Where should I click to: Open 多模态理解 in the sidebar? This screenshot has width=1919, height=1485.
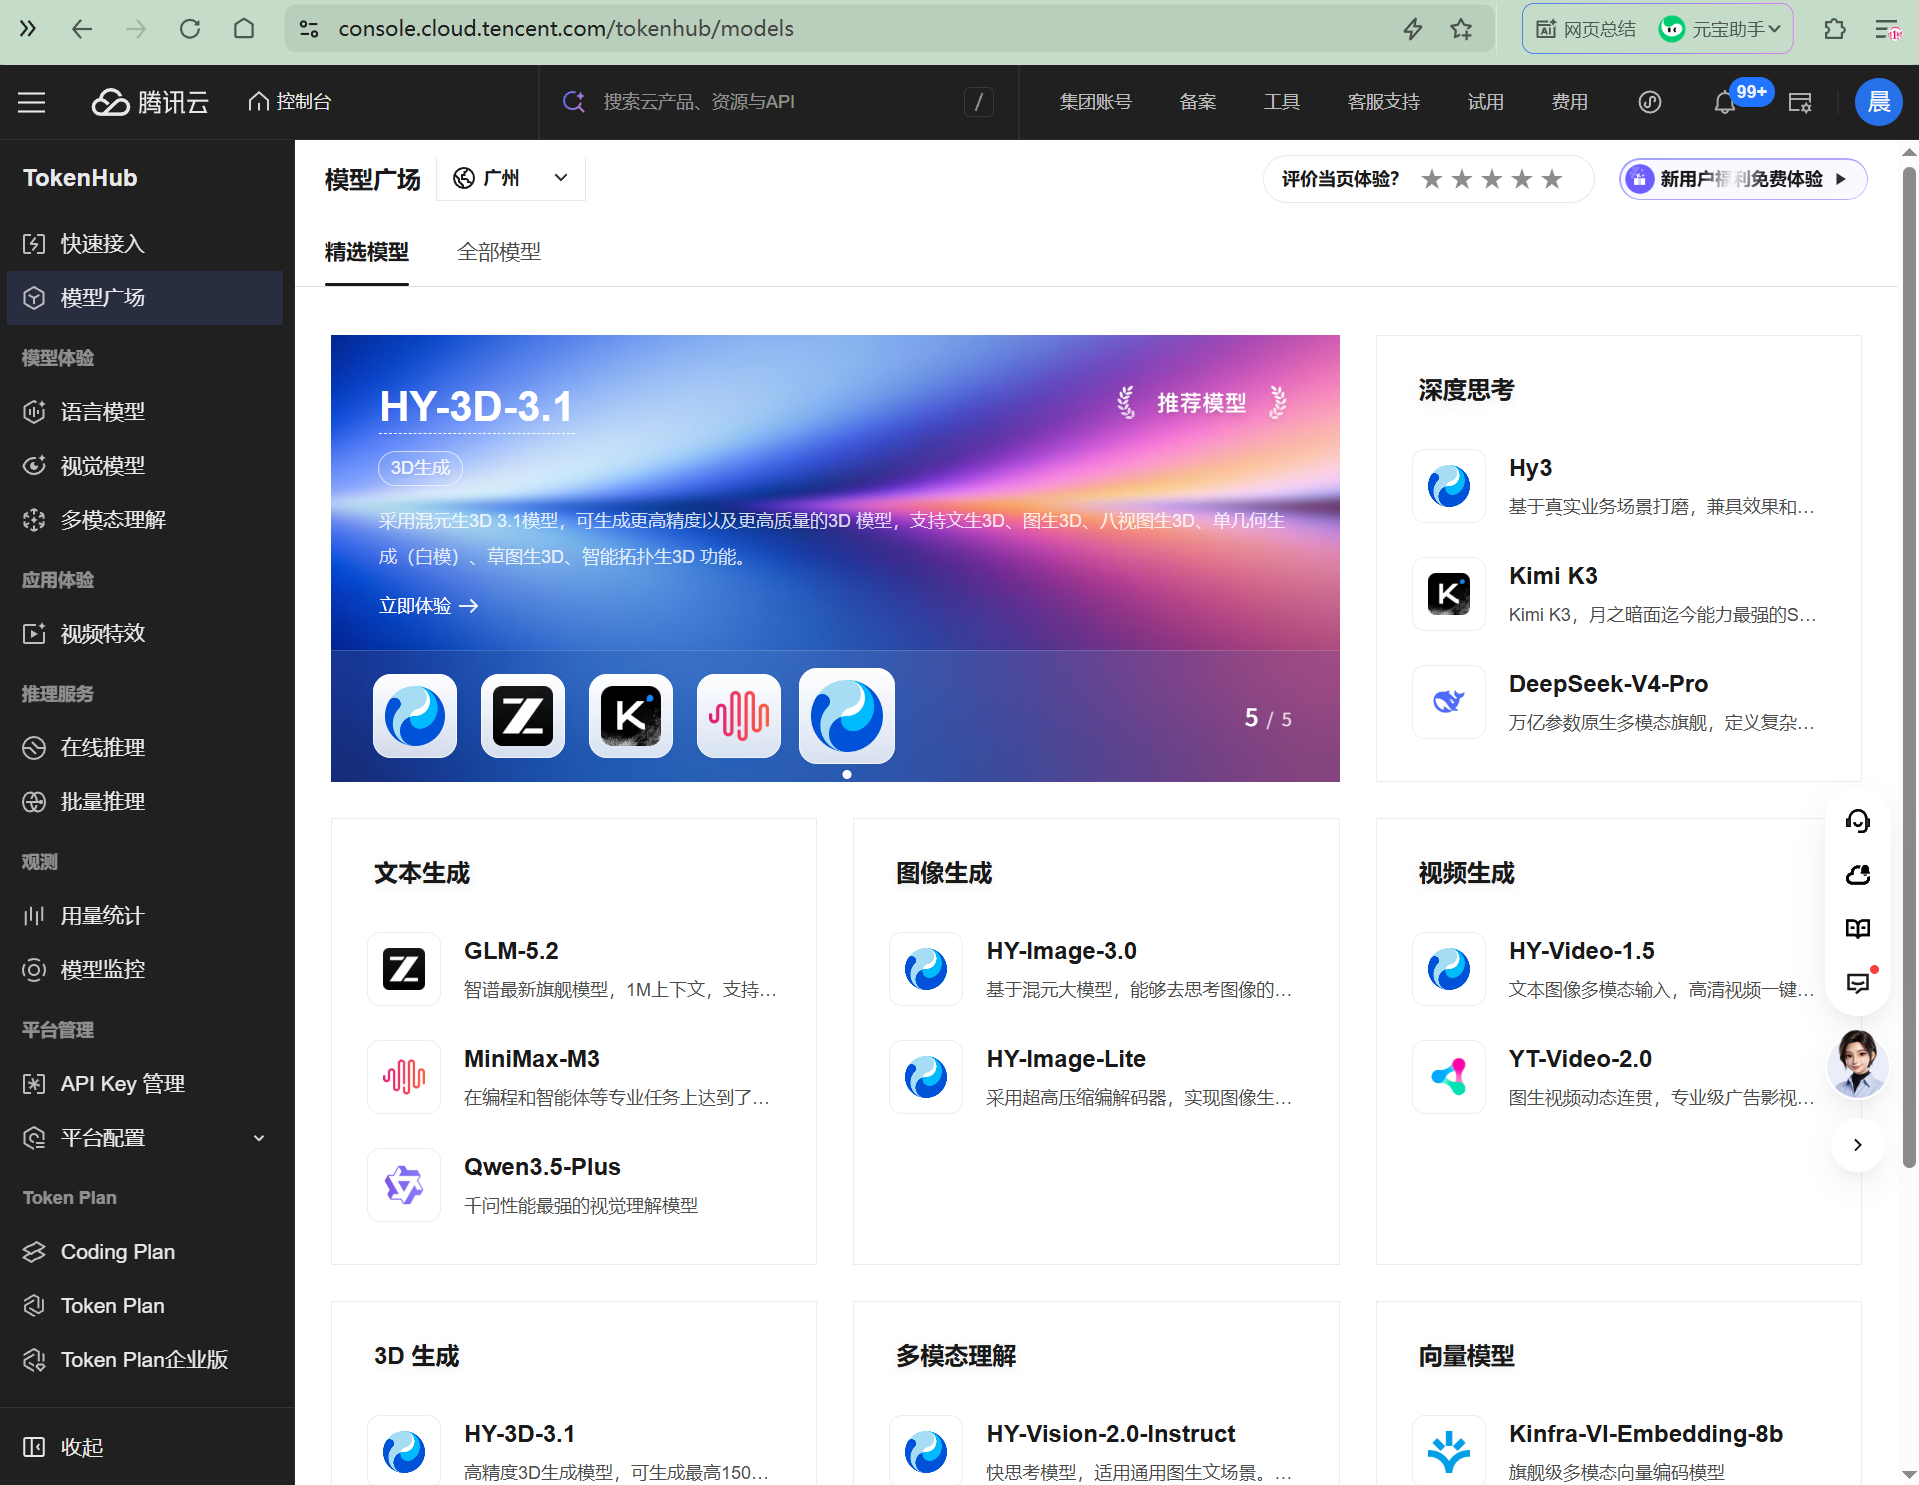click(145, 520)
